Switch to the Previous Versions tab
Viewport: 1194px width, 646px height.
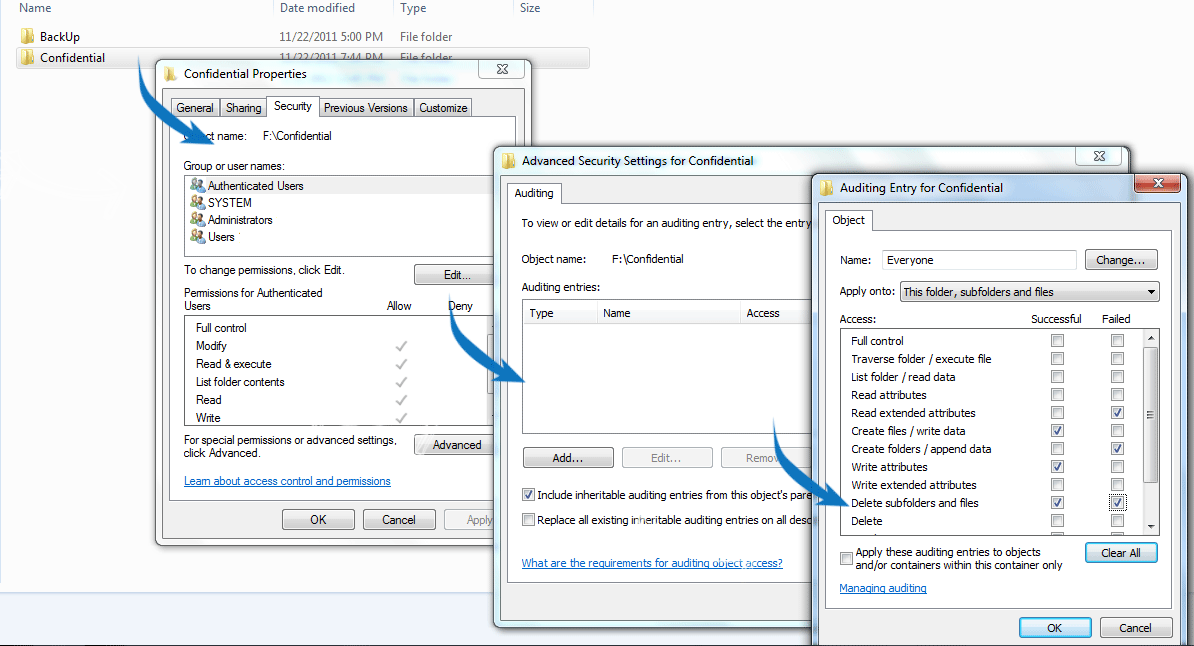pos(366,107)
